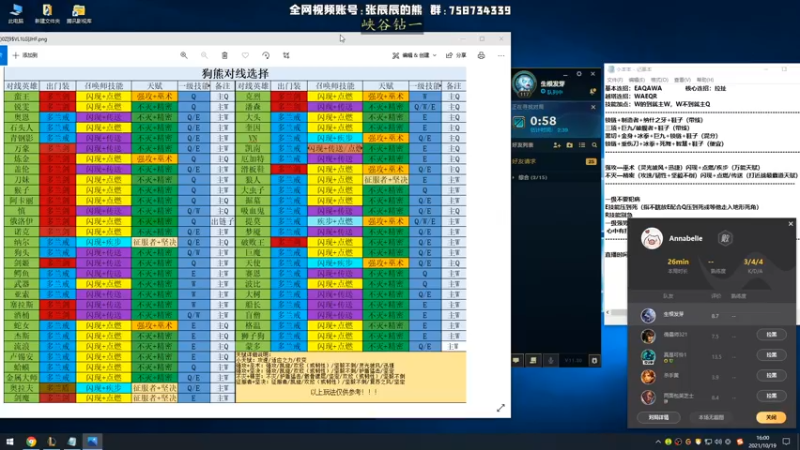Enter fullscreen with the expand arrows icon

click(x=501, y=408)
